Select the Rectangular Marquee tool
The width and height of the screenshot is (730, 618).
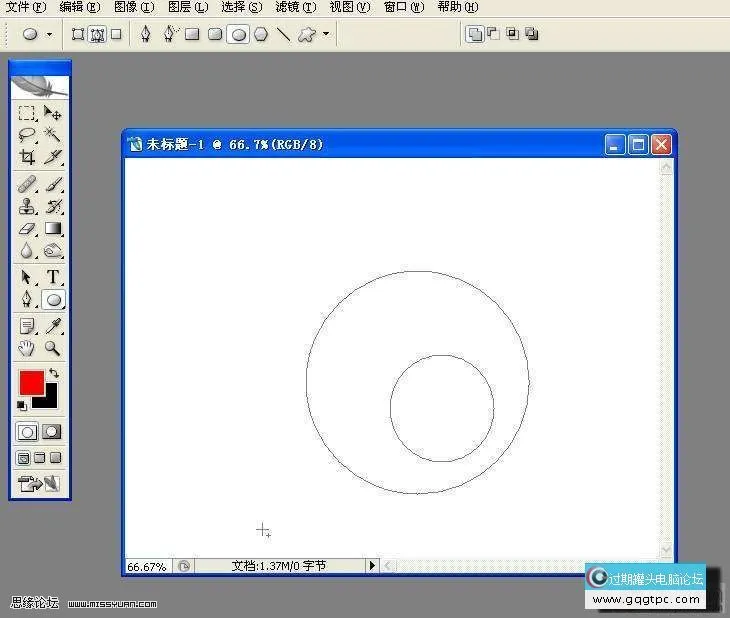(x=27, y=113)
